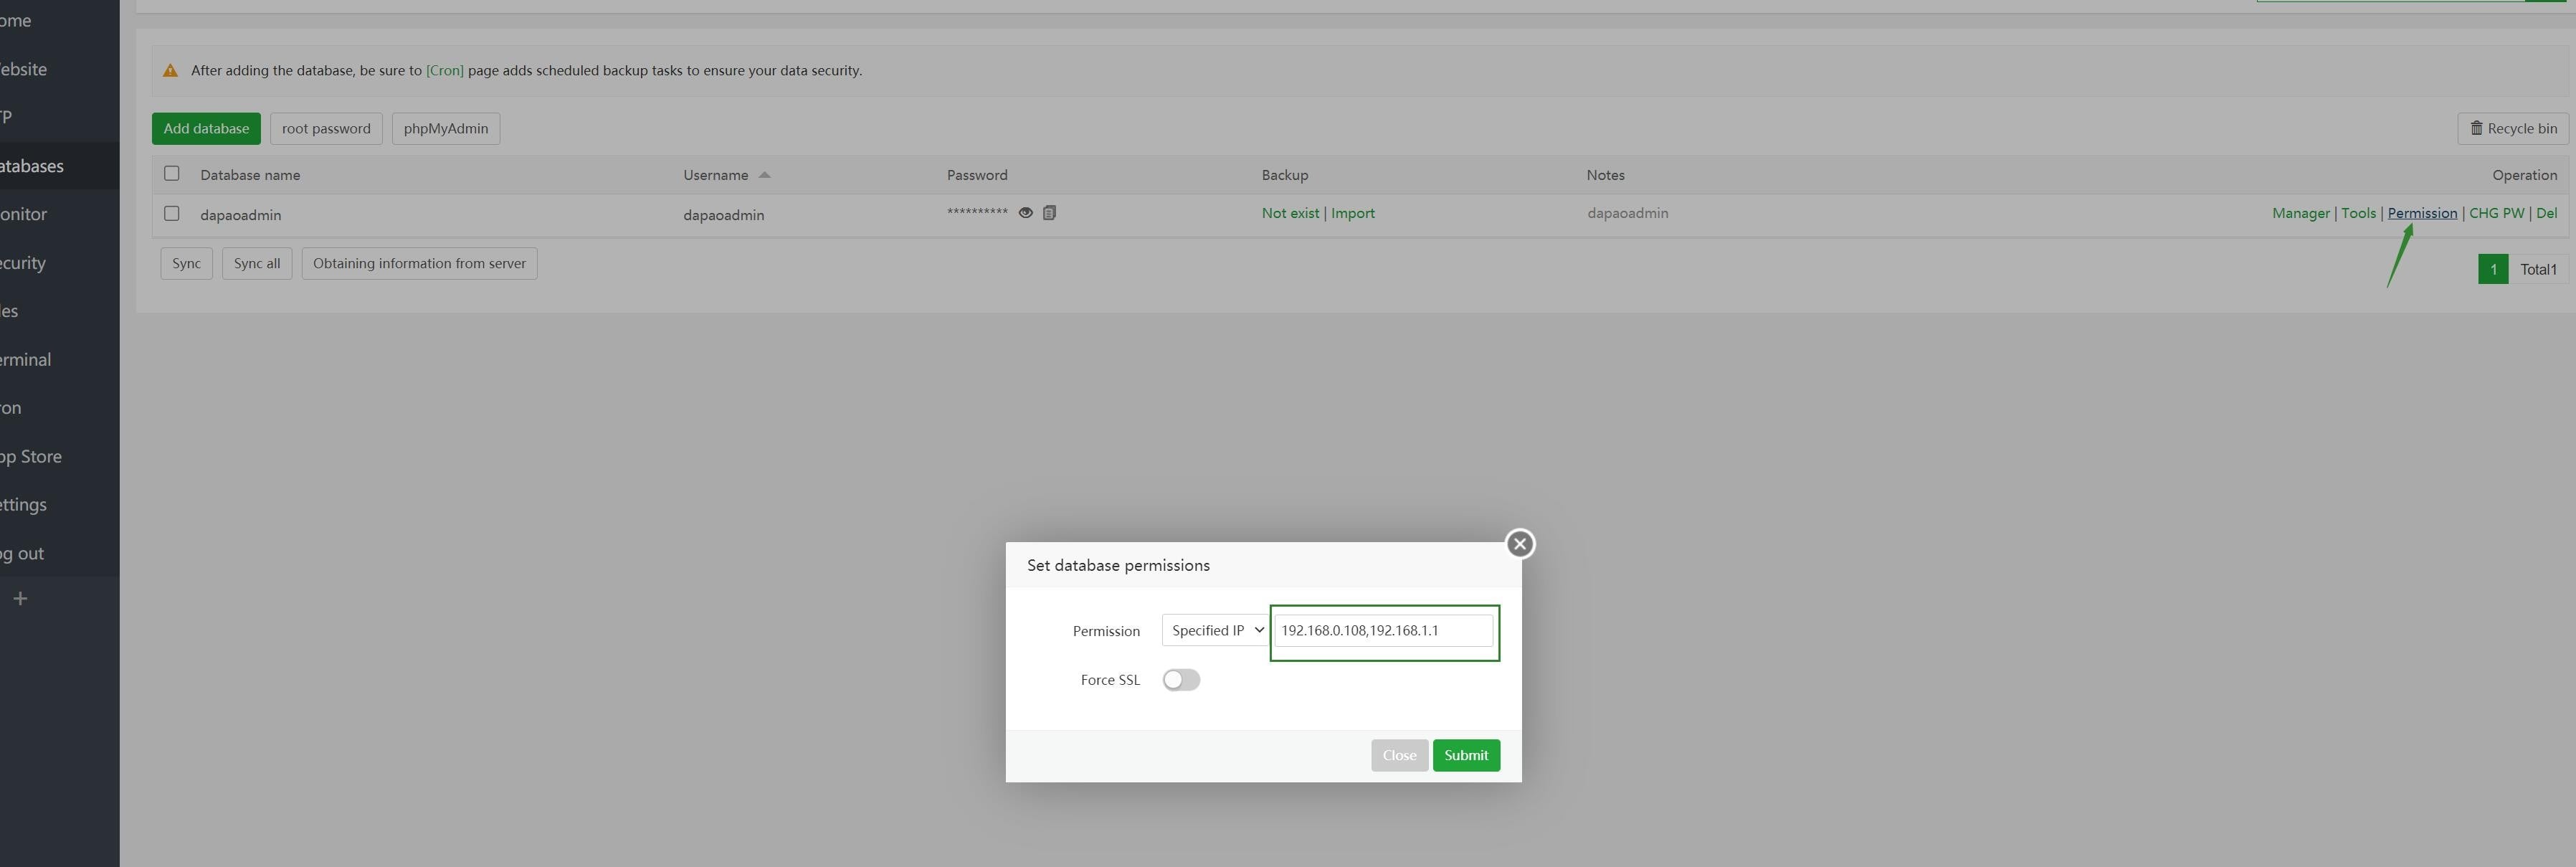Click the eye icon to reveal password

[1025, 213]
